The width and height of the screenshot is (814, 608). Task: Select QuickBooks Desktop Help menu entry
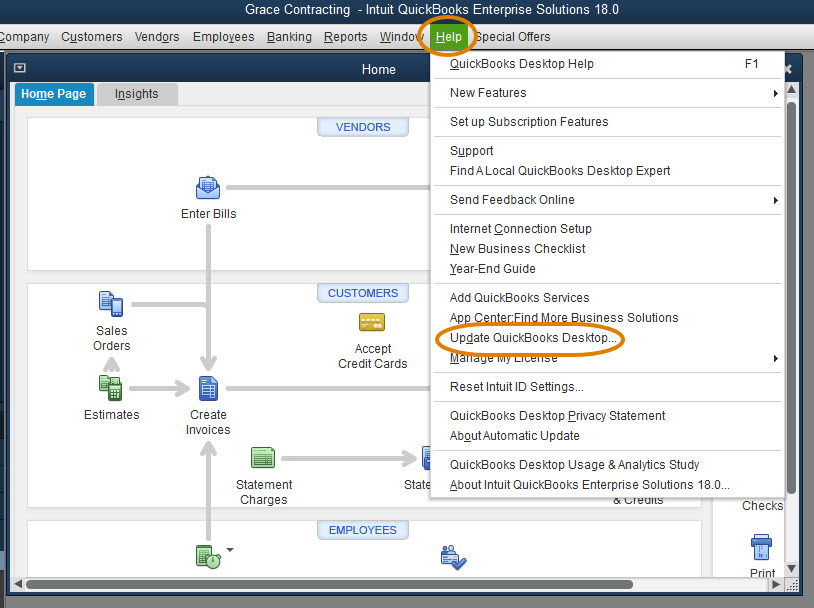click(x=606, y=64)
